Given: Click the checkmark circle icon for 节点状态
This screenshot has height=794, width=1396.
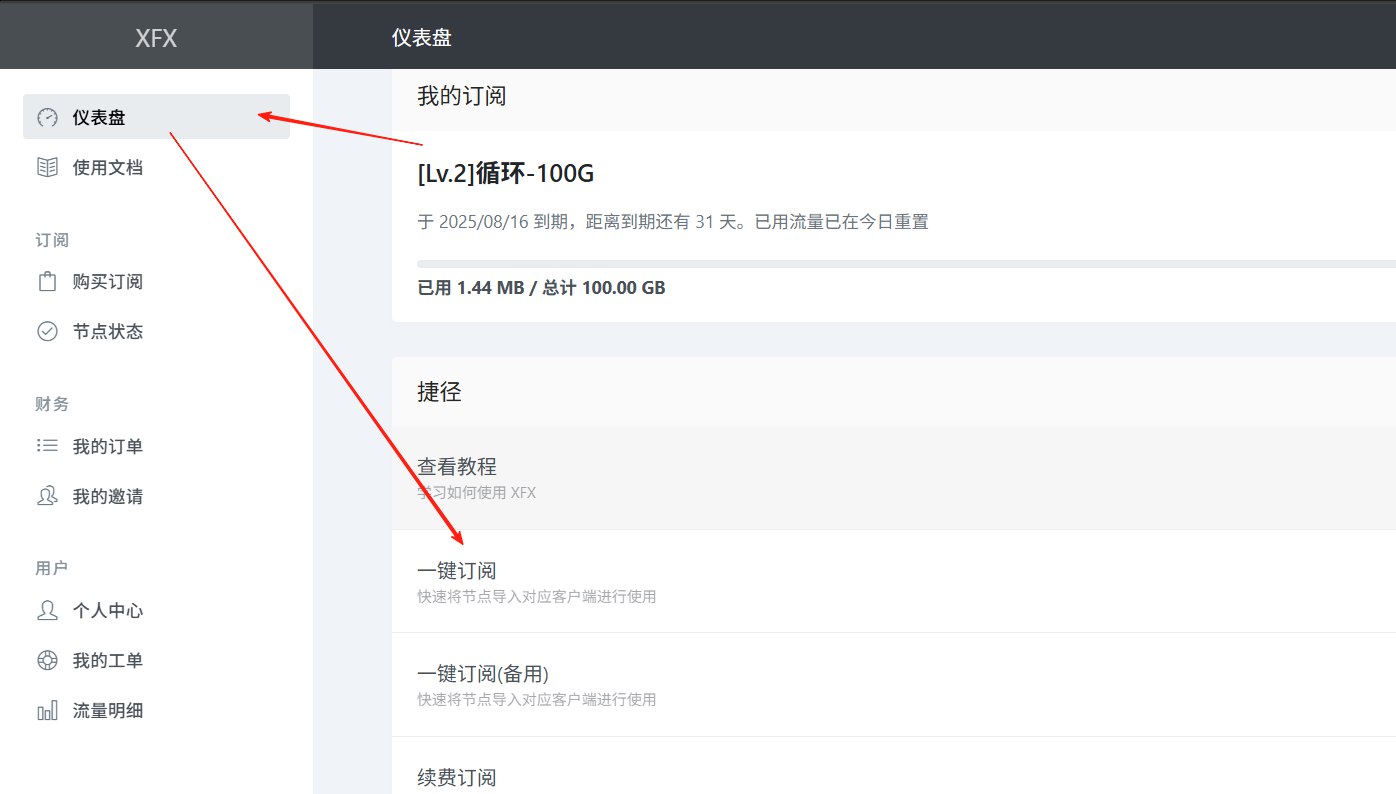Looking at the screenshot, I should click(47, 331).
